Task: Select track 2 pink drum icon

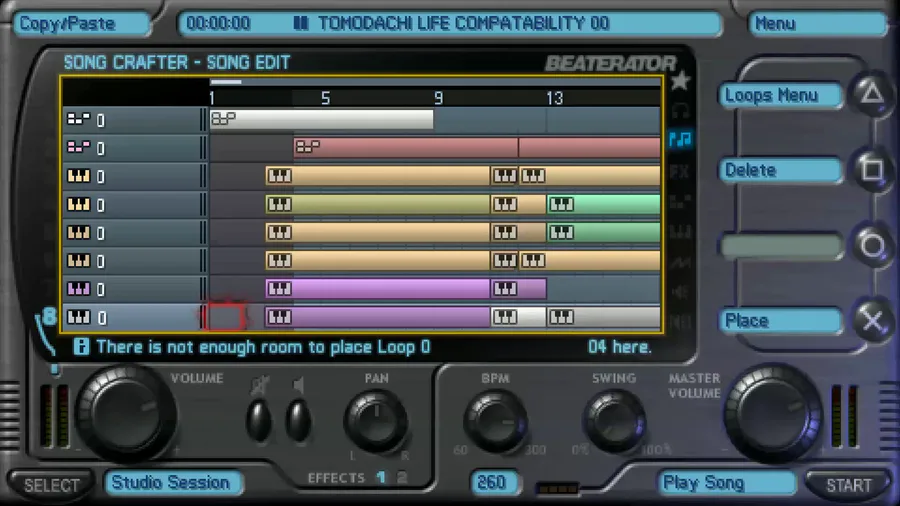Action: pos(79,147)
